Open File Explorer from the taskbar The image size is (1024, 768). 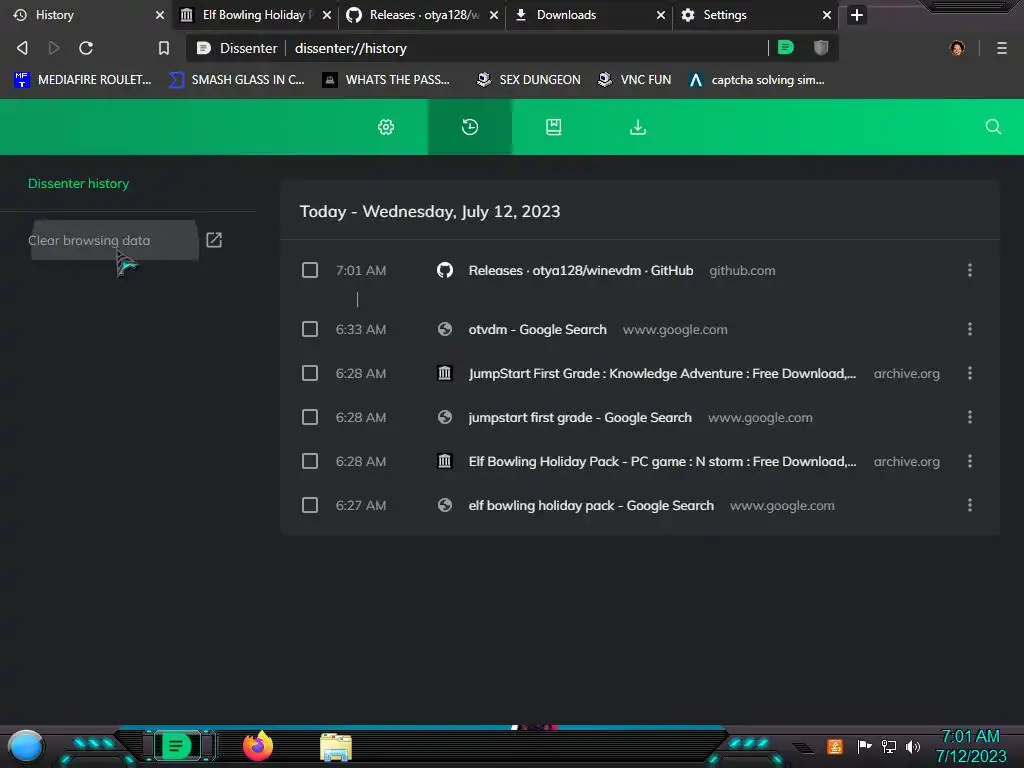[x=336, y=747]
